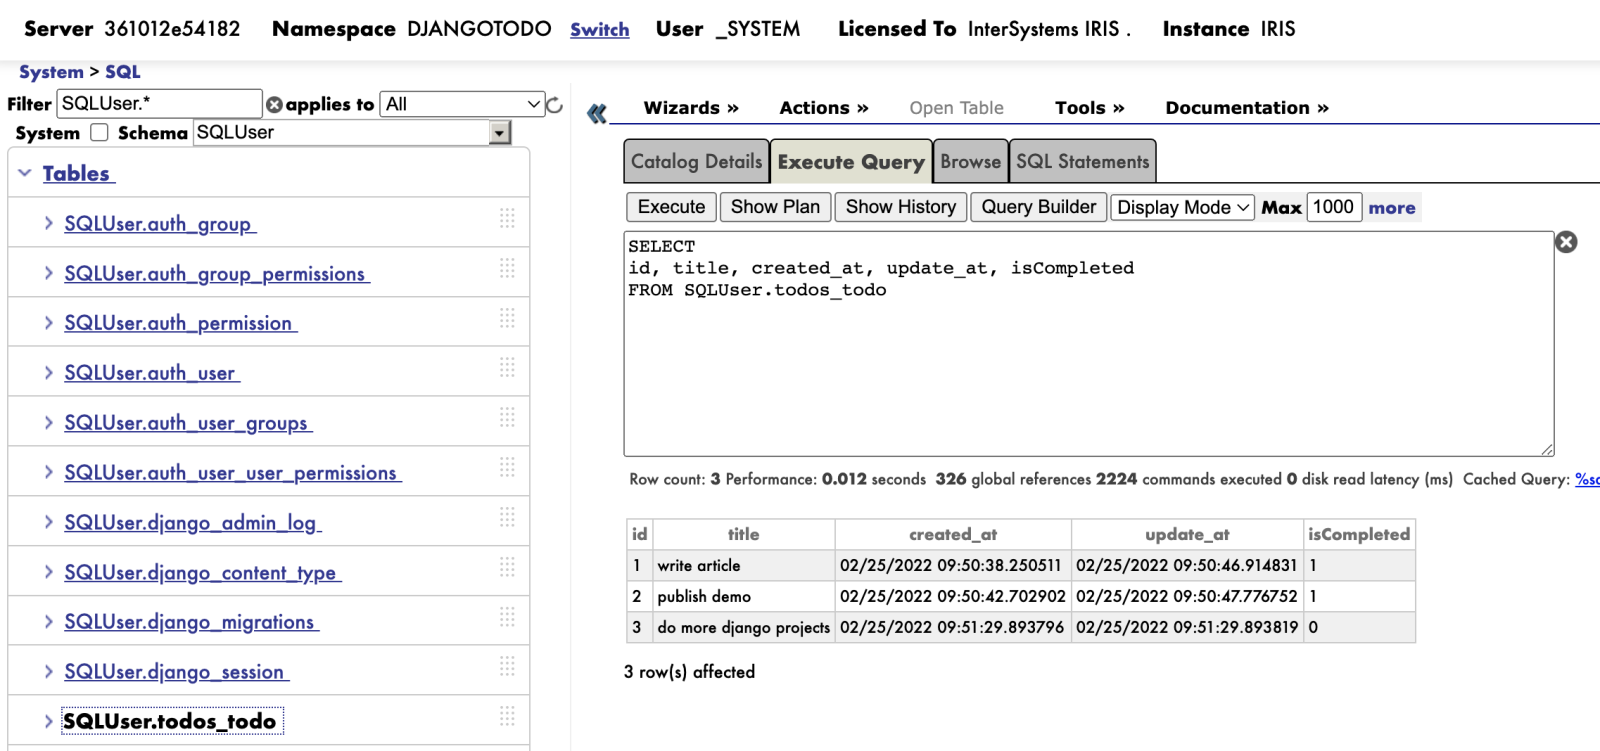The height and width of the screenshot is (751, 1600).
Task: Collapse the left panel with the double-arrow icon
Action: [597, 113]
